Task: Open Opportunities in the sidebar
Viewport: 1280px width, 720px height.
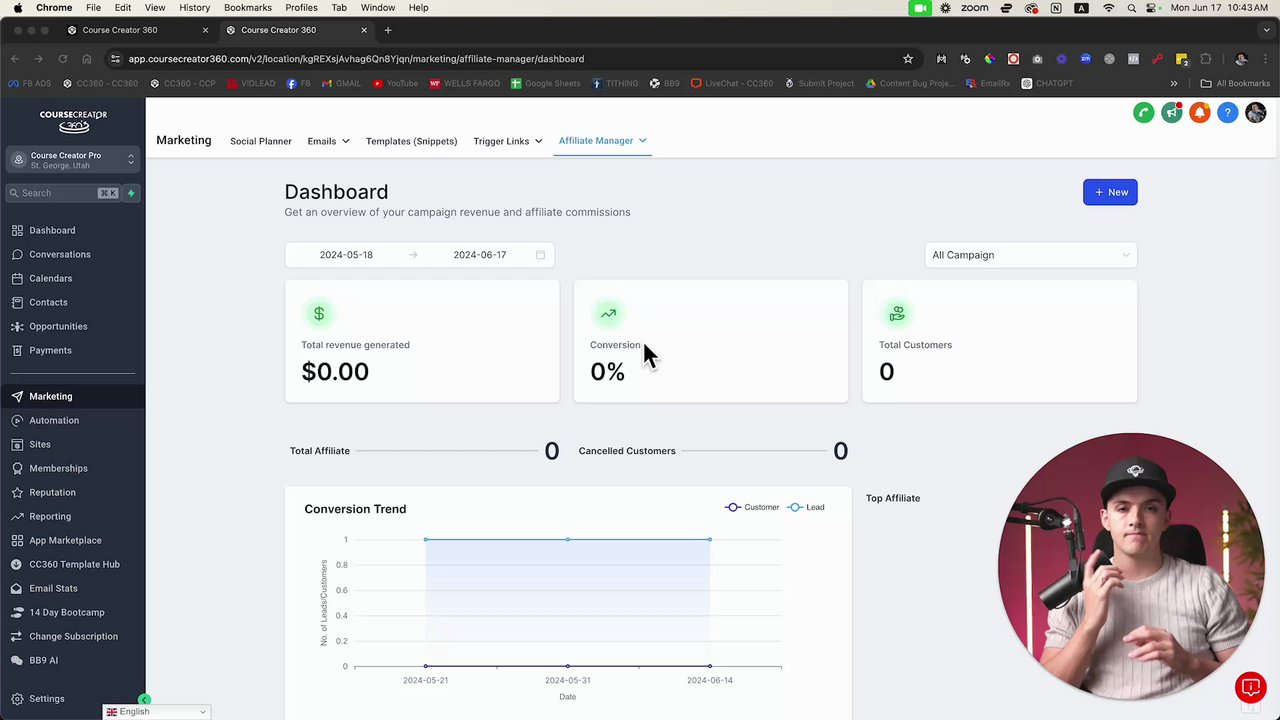Action: [x=58, y=326]
